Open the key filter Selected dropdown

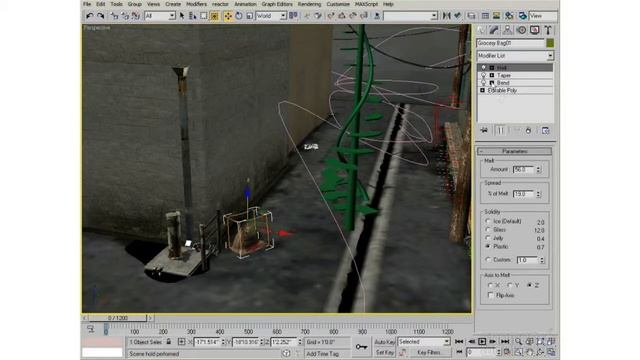tap(424, 342)
